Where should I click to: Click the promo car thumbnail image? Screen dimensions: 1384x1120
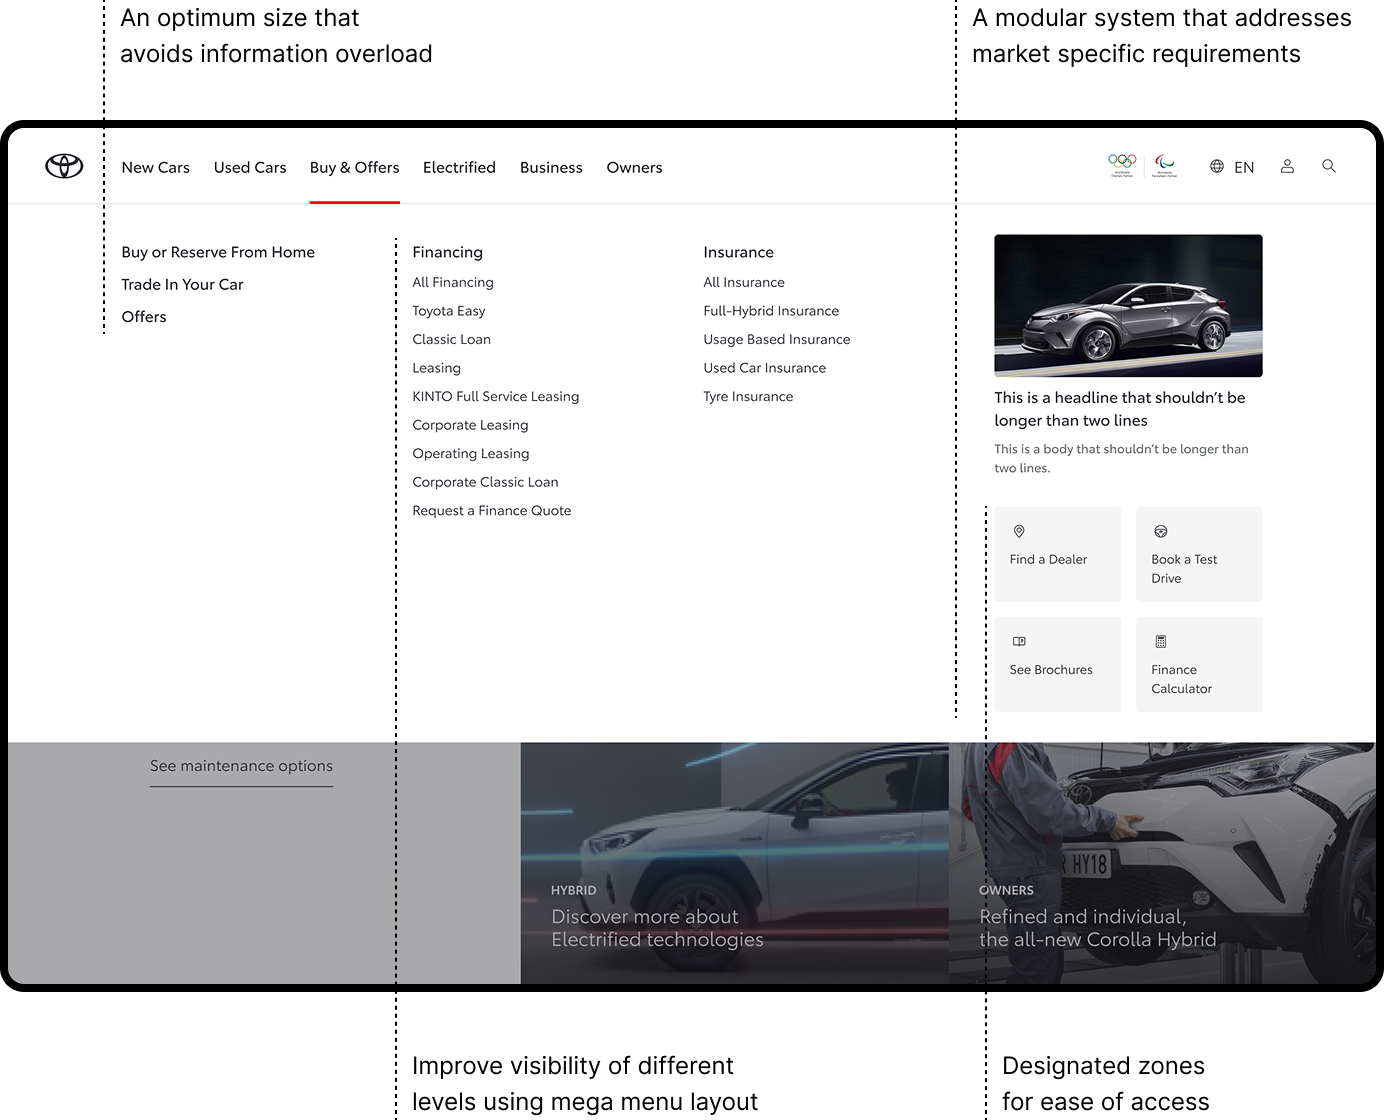click(1128, 305)
